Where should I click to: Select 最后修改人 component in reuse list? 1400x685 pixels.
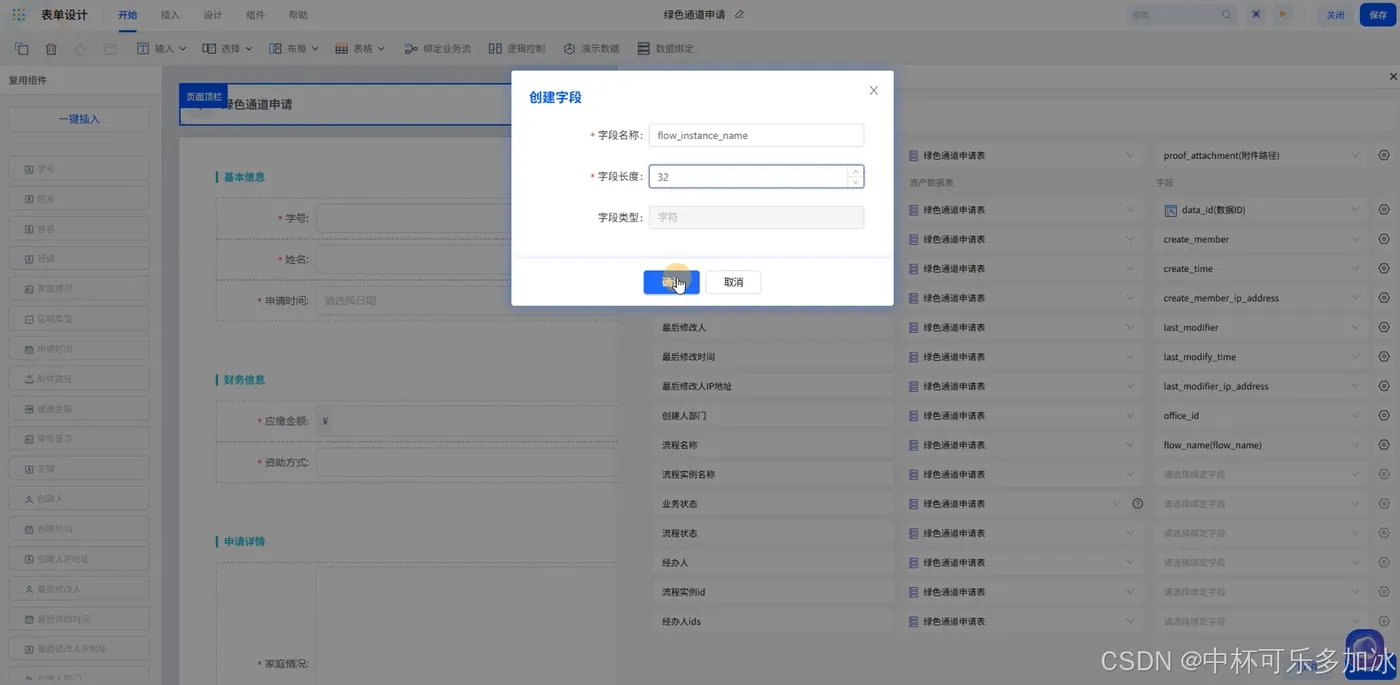[79, 588]
